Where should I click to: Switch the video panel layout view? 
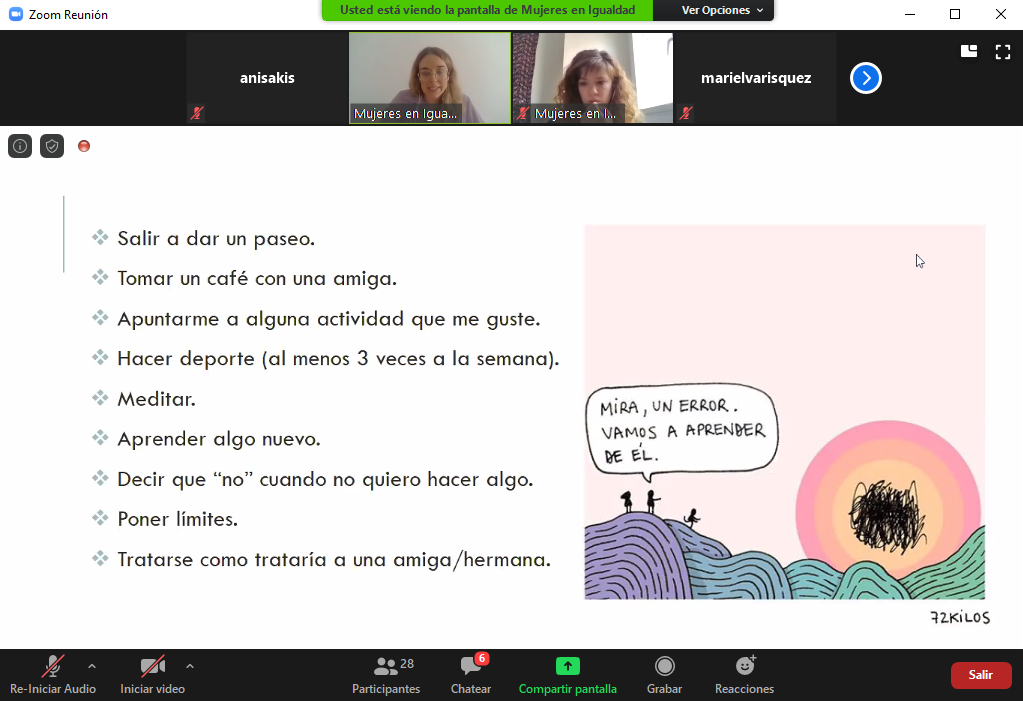[x=969, y=52]
